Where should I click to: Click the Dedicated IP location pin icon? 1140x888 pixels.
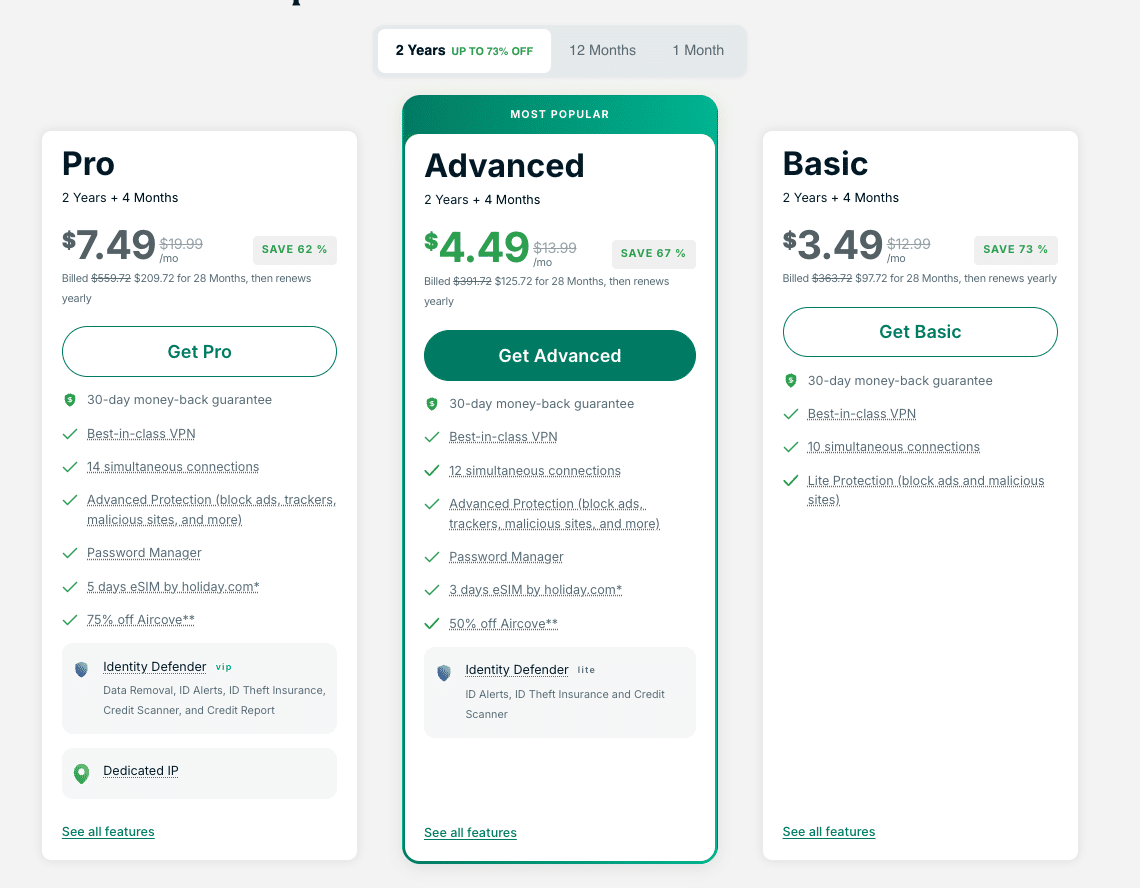pyautogui.click(x=81, y=770)
